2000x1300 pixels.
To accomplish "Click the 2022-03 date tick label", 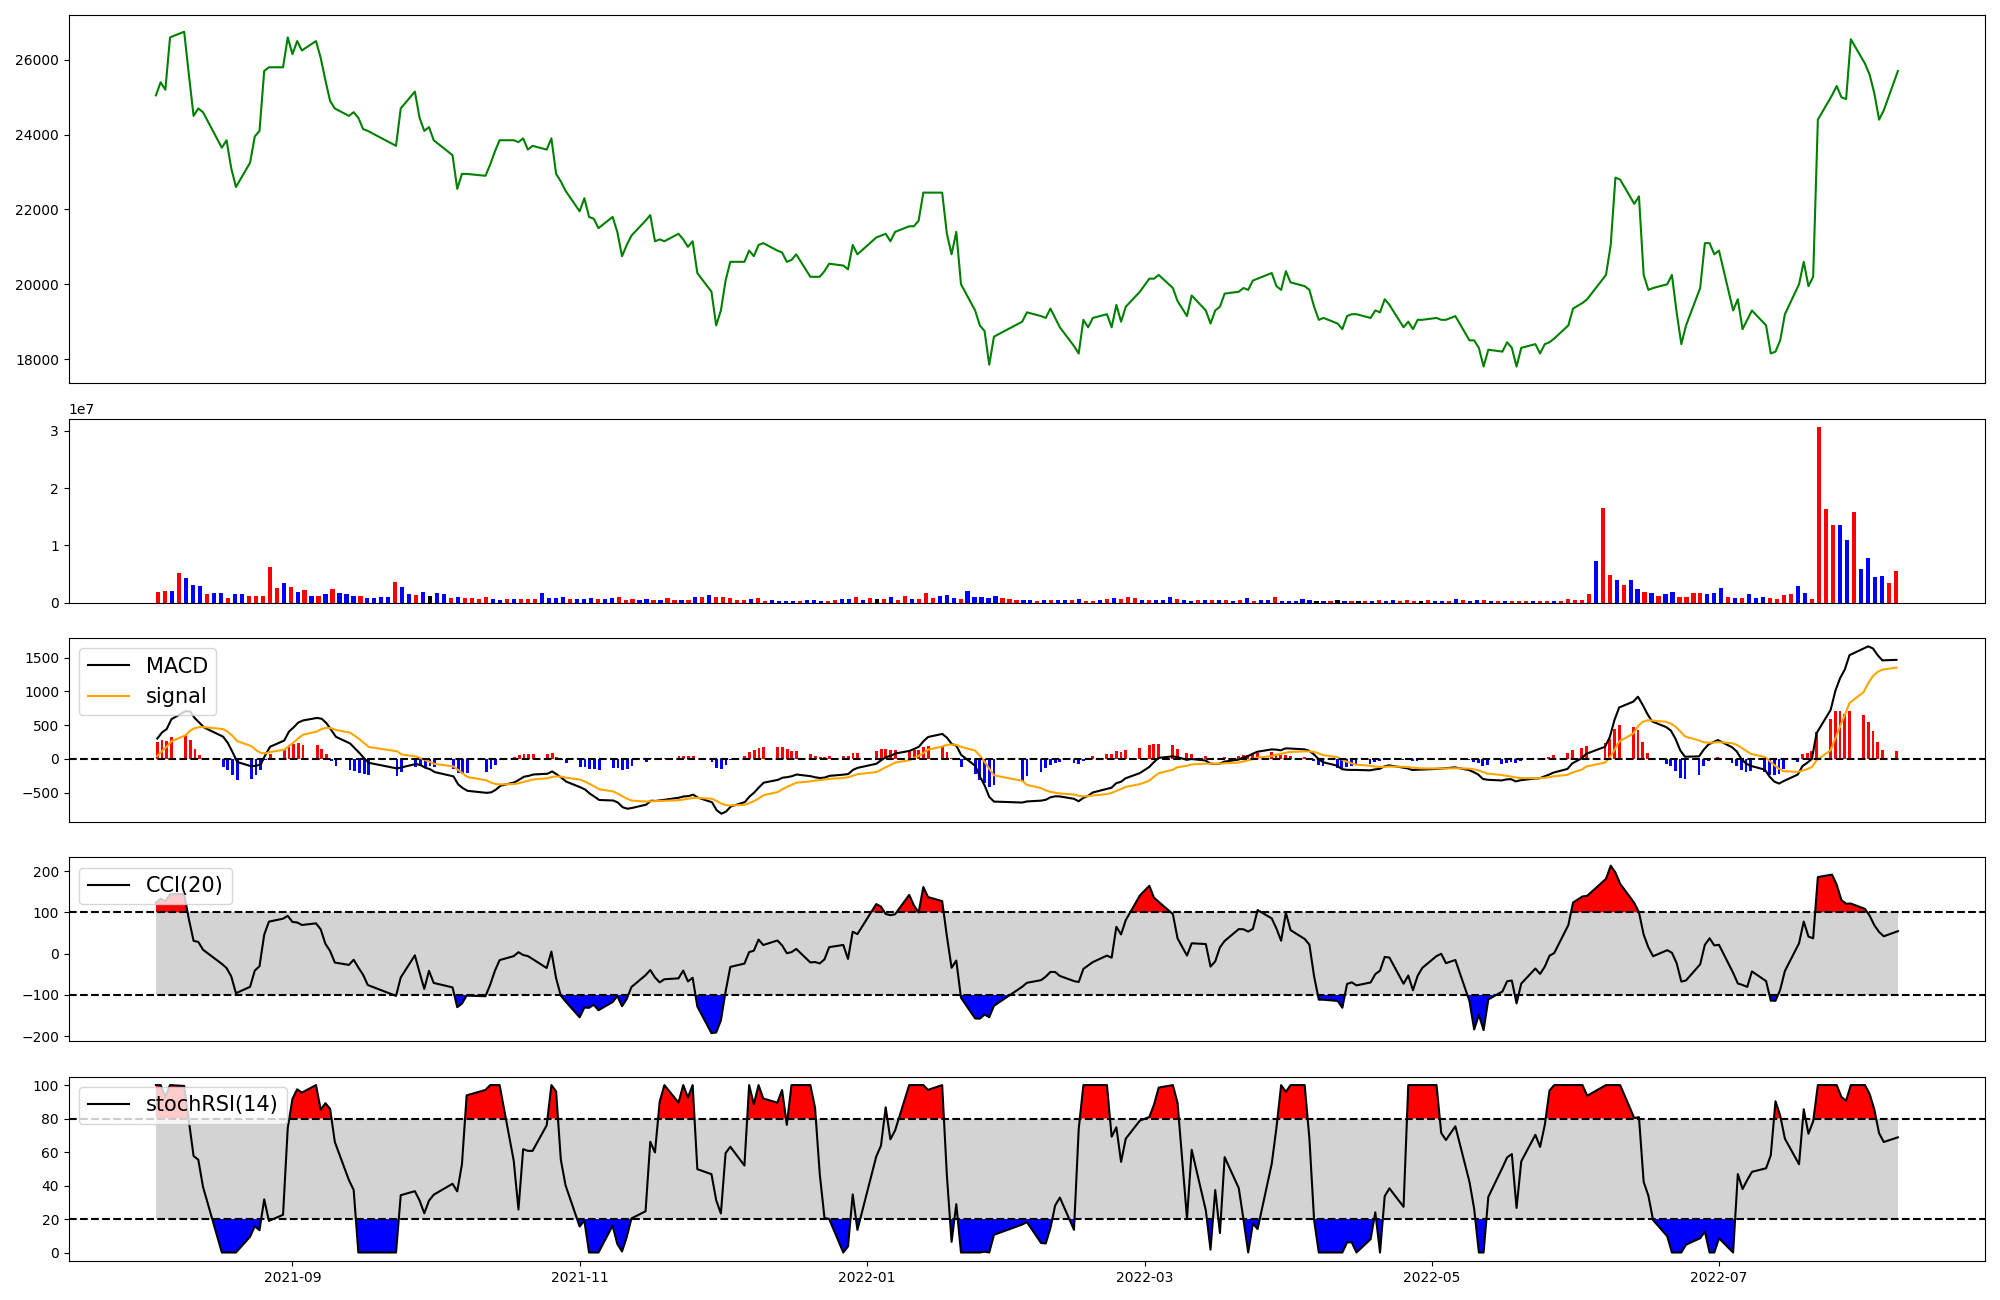I will pos(1144,1277).
